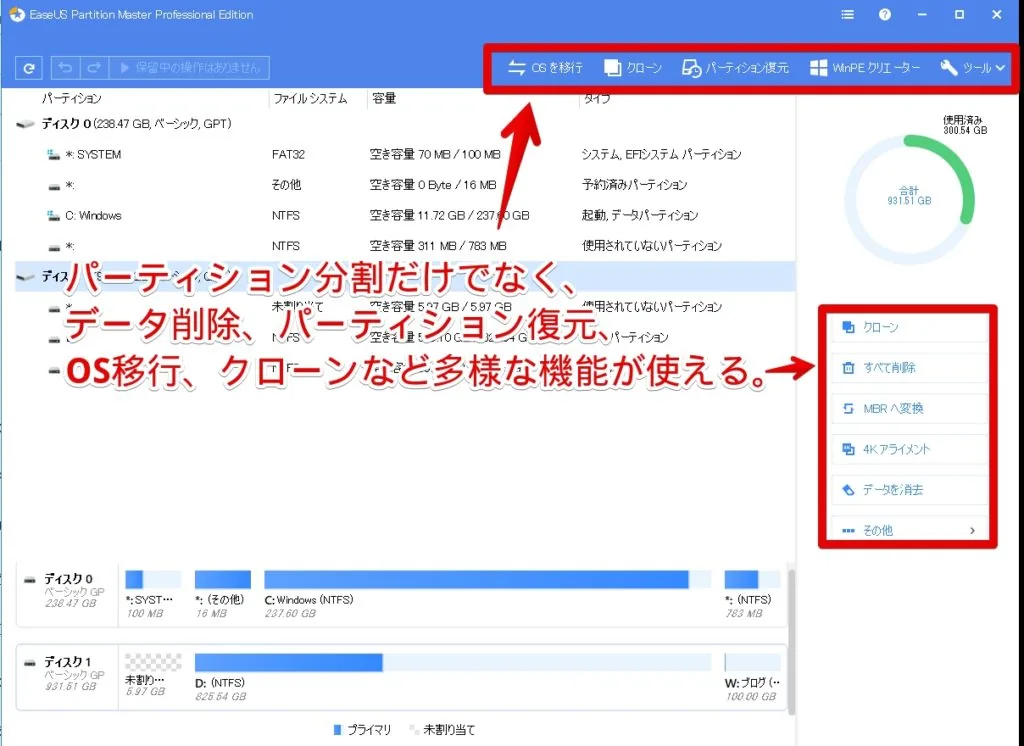
Task: Expand the その他 more options item
Action: [909, 530]
